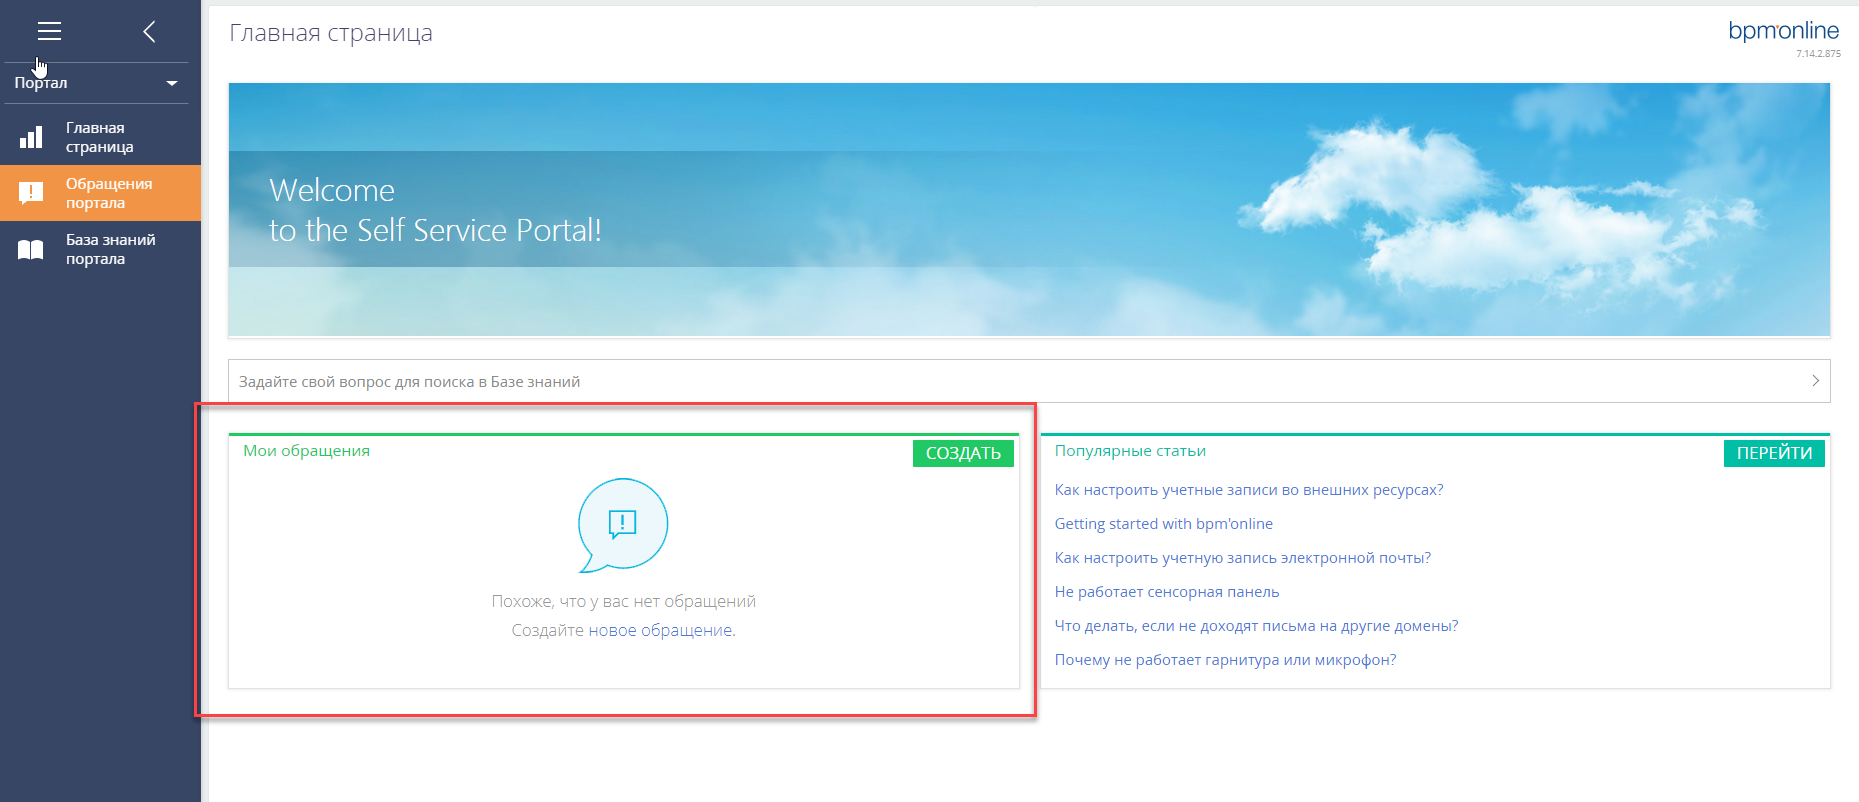Image resolution: width=1859 pixels, height=802 pixels.
Task: Open article about письма на другие домены
Action: pos(1256,626)
